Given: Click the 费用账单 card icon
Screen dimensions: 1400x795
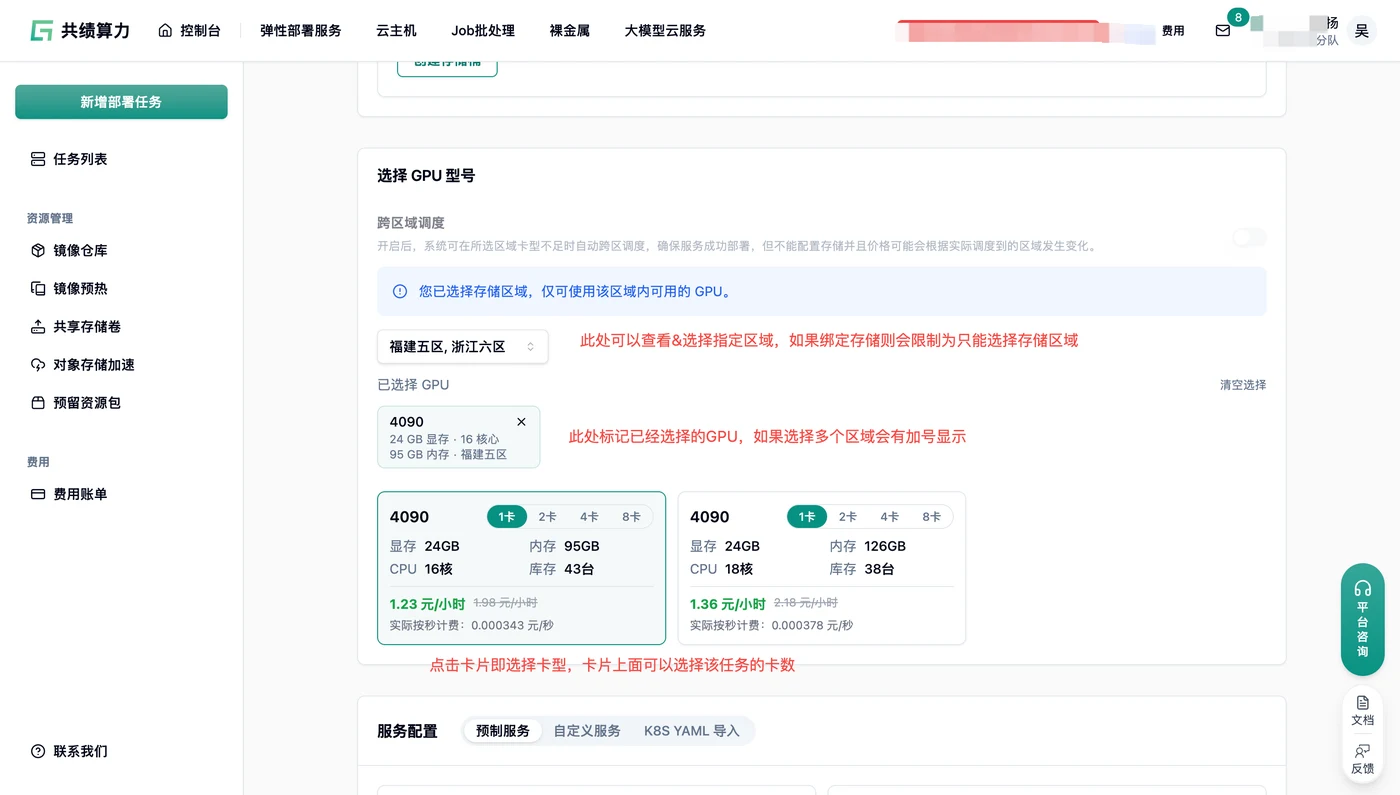Looking at the screenshot, I should point(38,494).
